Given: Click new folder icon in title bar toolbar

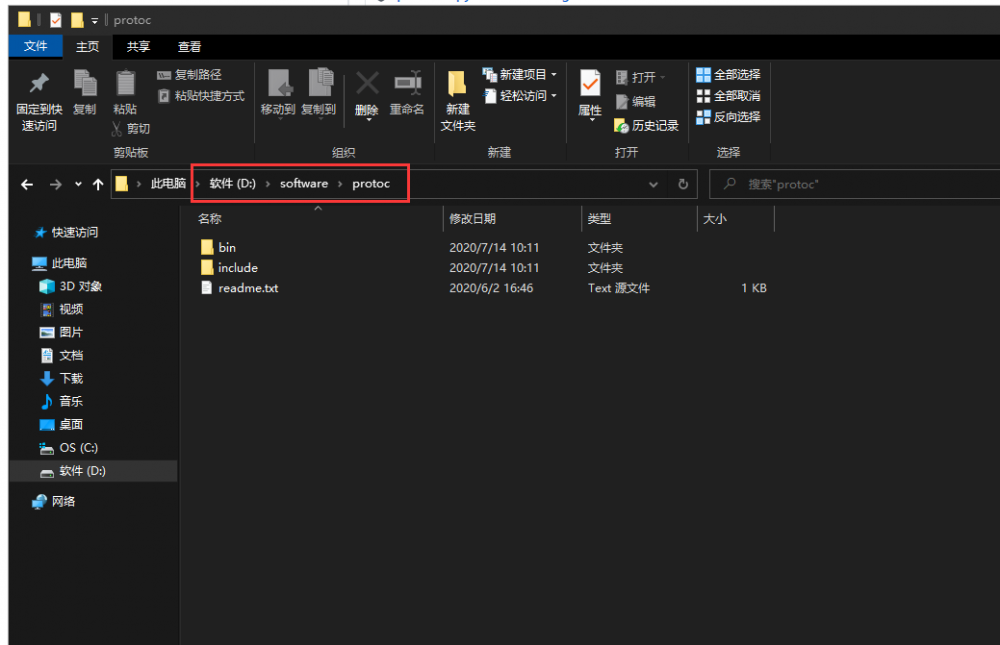Looking at the screenshot, I should (x=77, y=20).
